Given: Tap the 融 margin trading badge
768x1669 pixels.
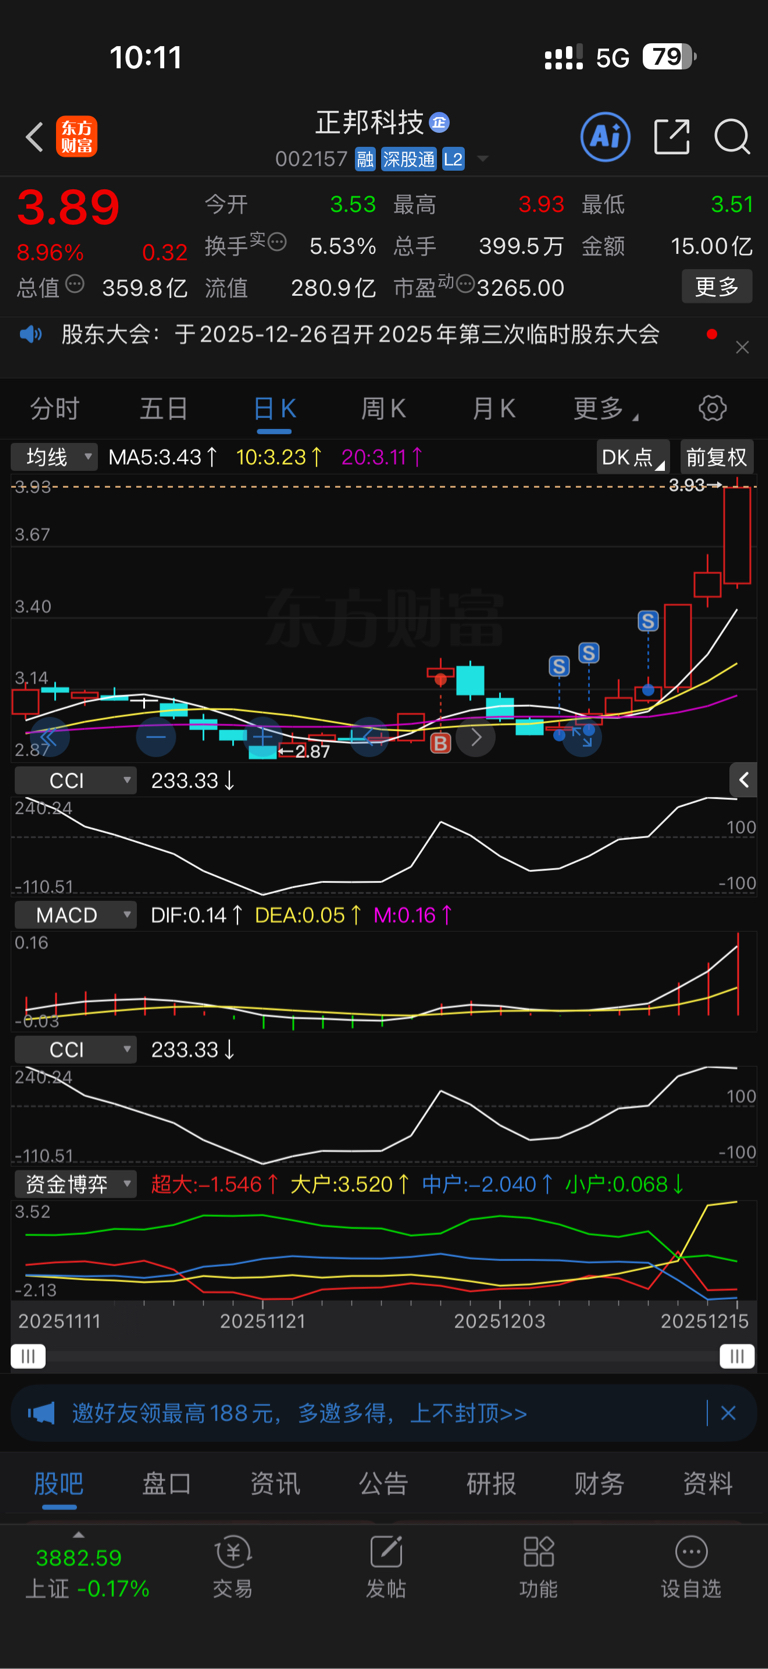Looking at the screenshot, I should pyautogui.click(x=365, y=159).
